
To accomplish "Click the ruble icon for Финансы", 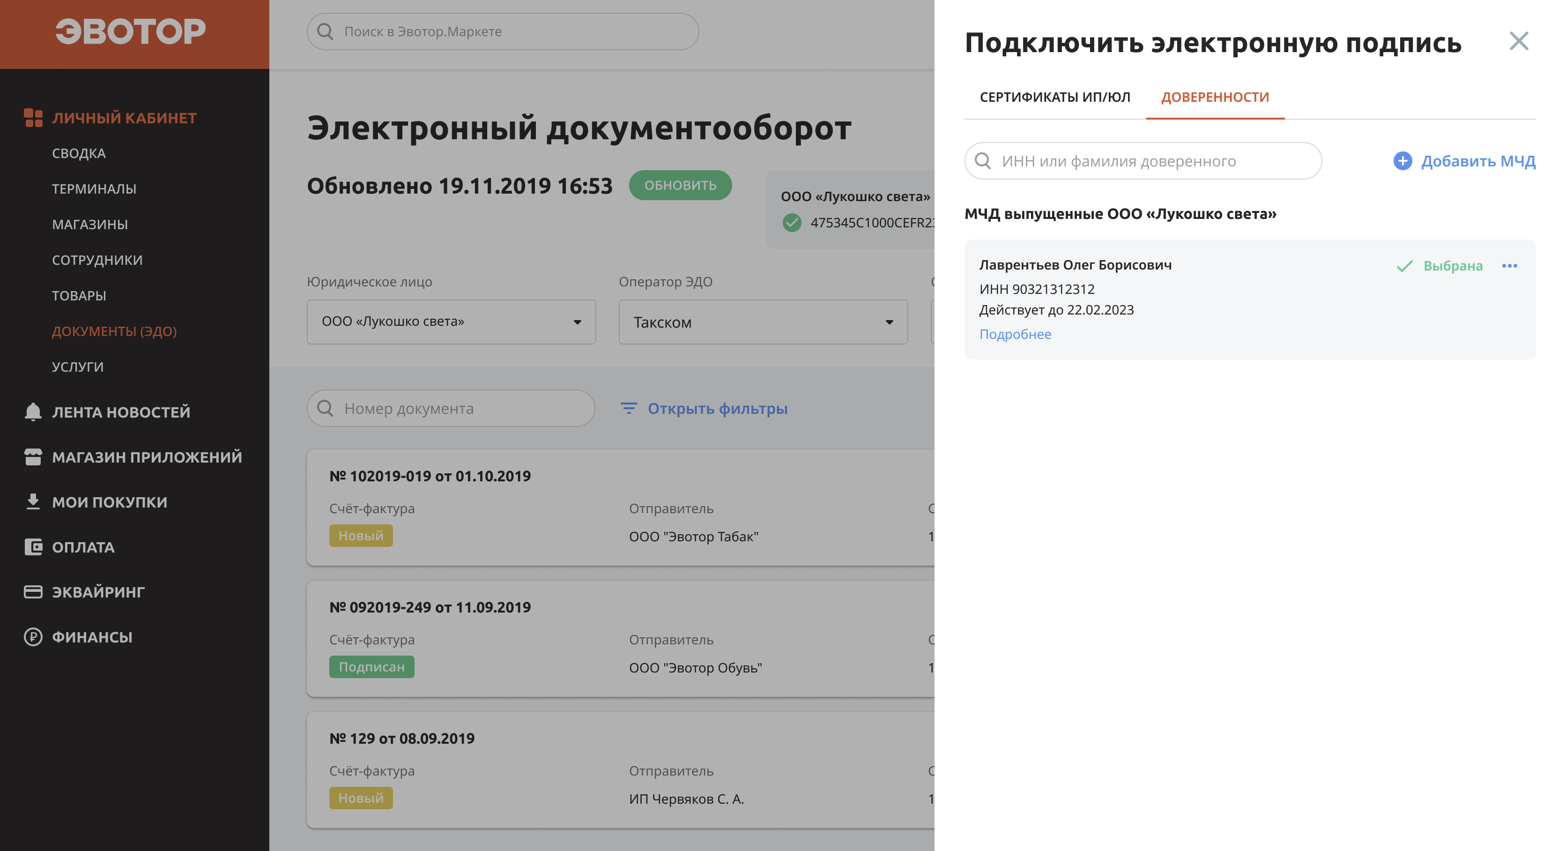I will (33, 637).
